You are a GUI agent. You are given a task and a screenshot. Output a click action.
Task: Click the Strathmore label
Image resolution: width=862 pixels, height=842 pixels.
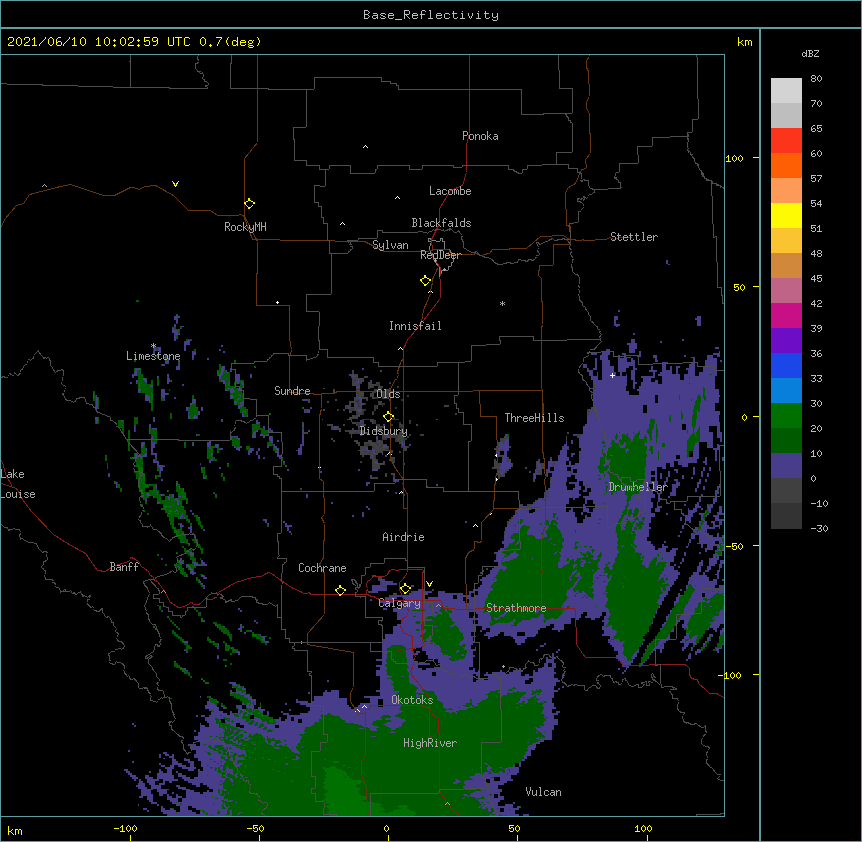[x=516, y=608]
